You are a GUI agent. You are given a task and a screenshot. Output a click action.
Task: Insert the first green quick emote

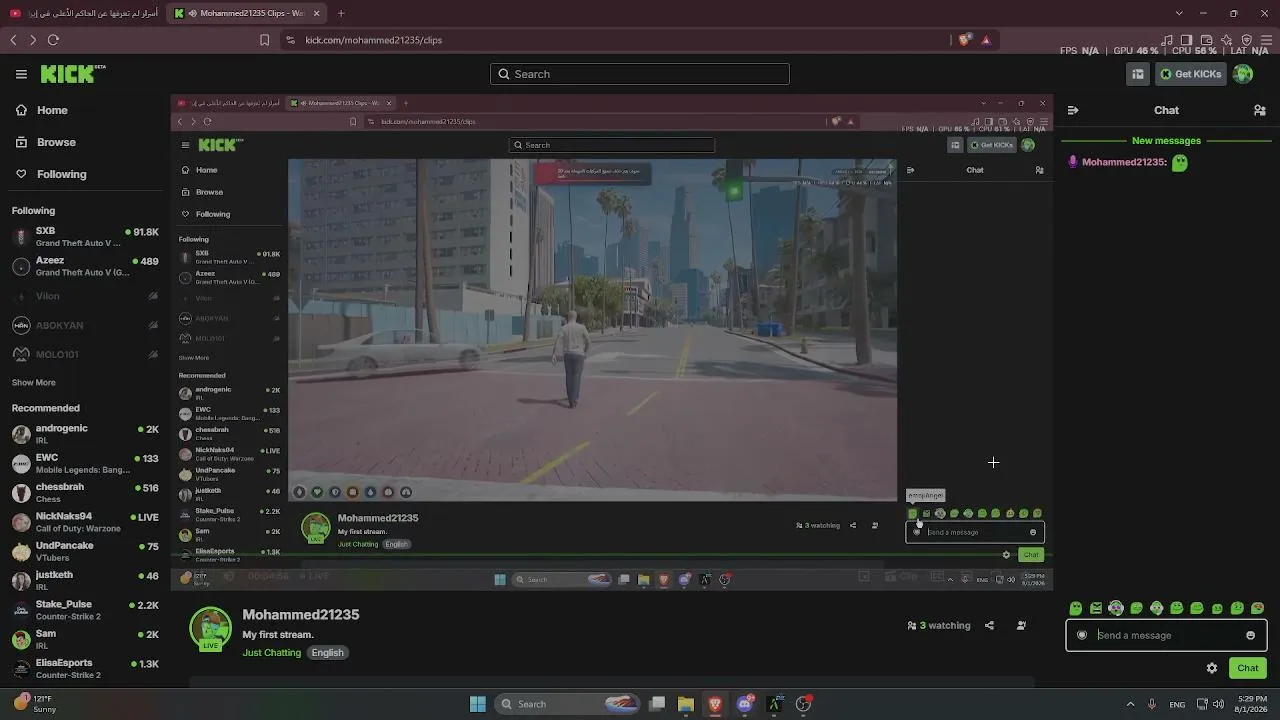pyautogui.click(x=1076, y=608)
